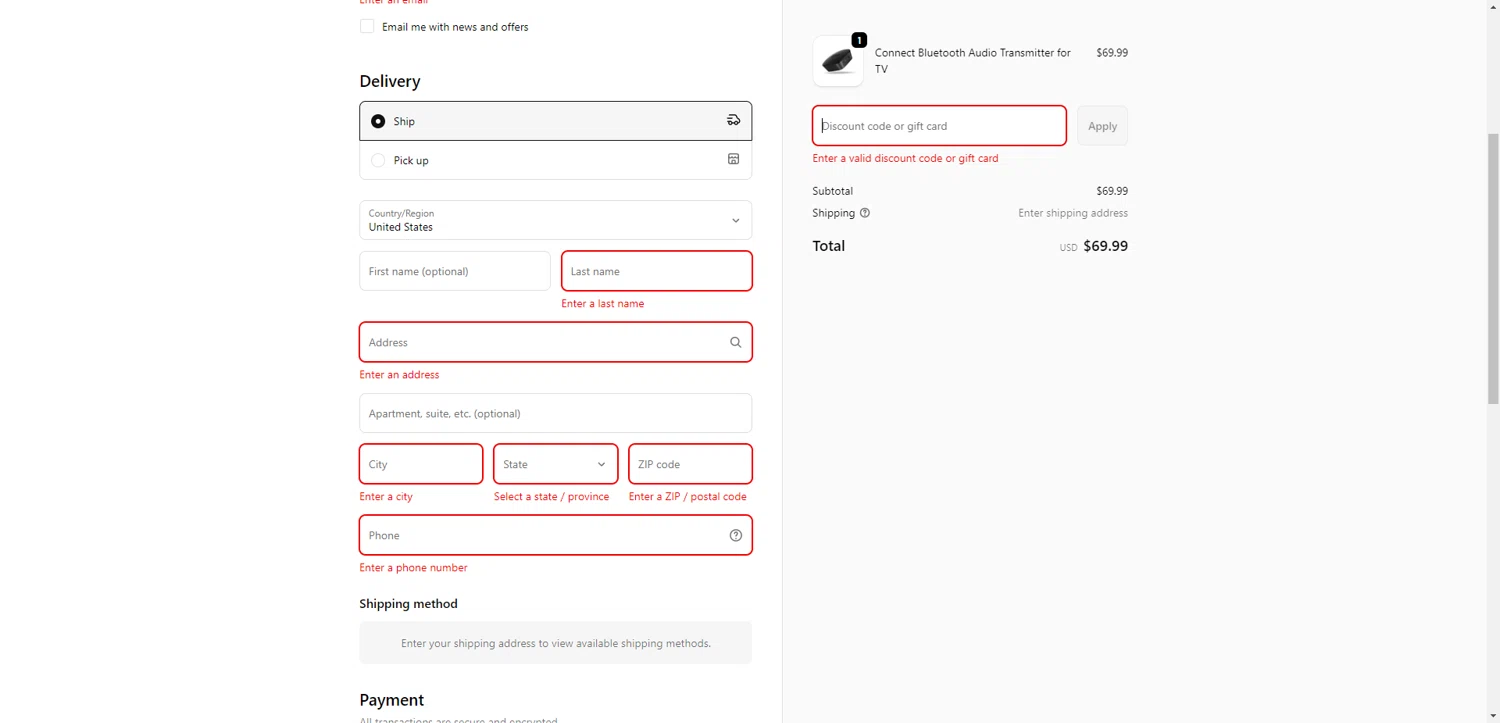
Task: Click the Delivery section heading
Action: pyautogui.click(x=390, y=81)
